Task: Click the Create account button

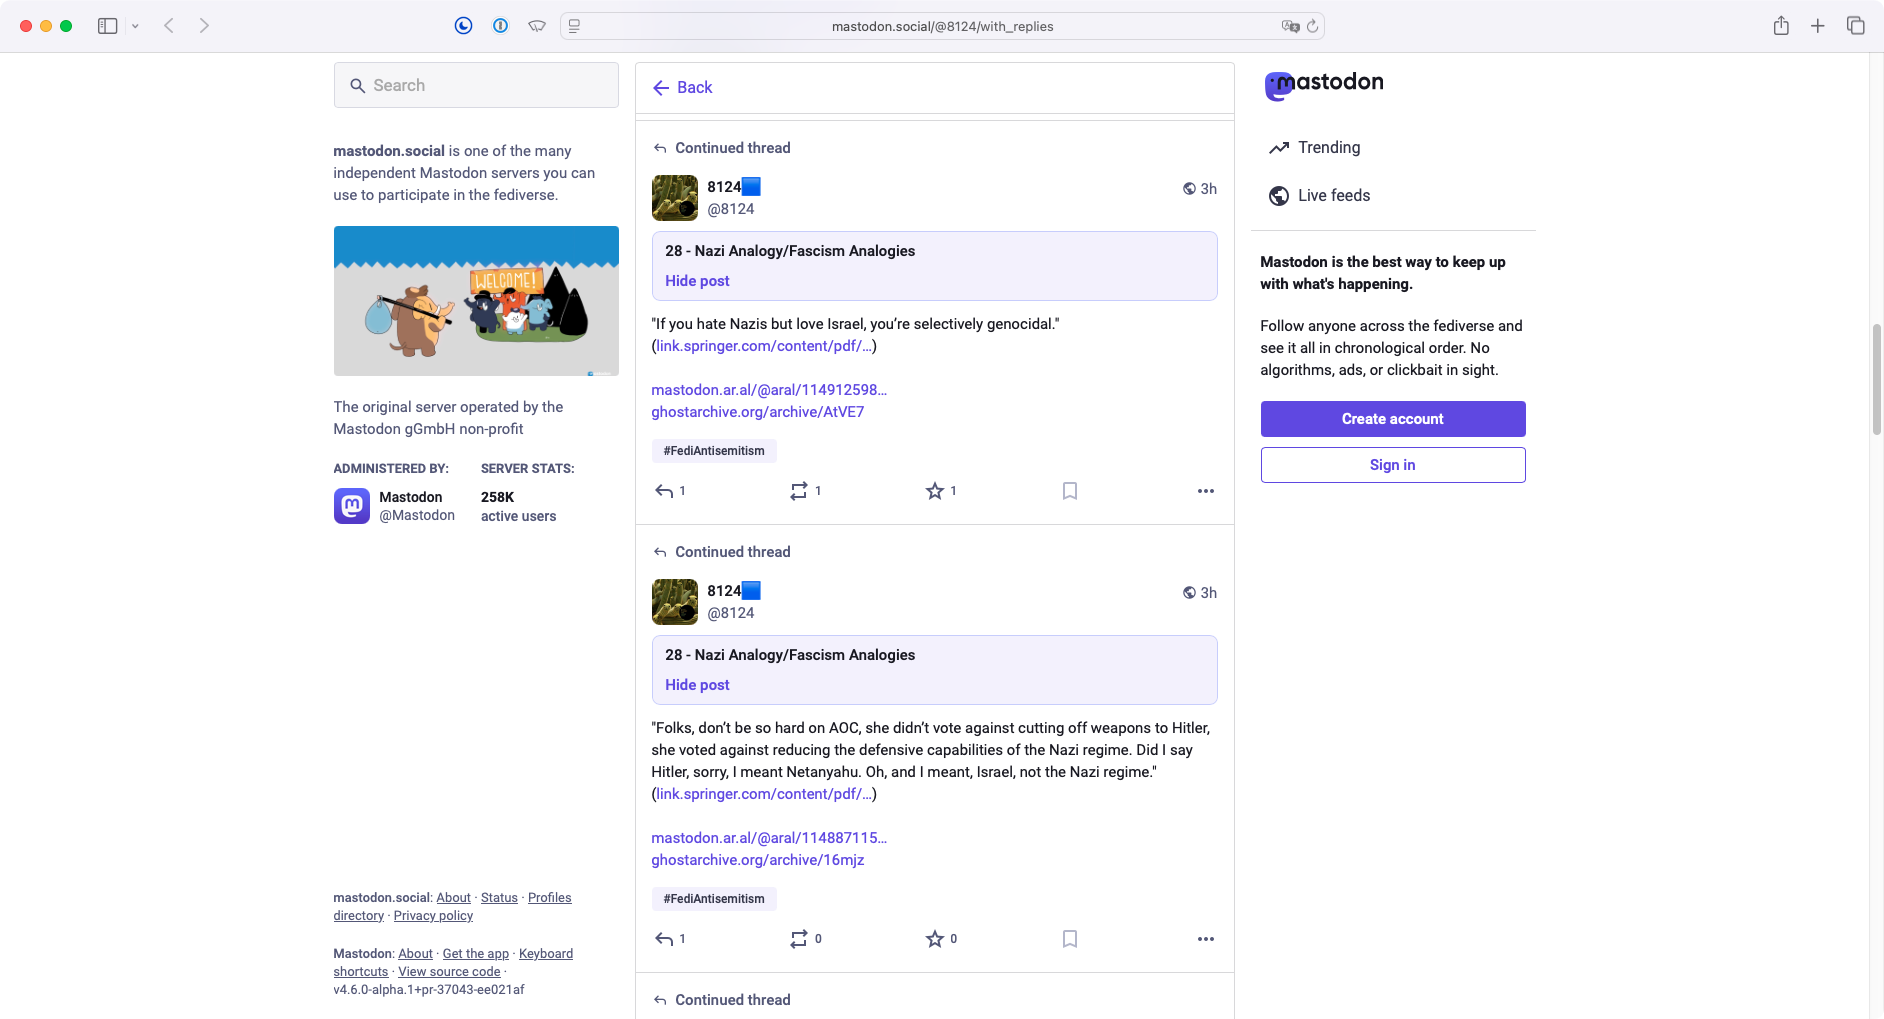Action: click(x=1393, y=419)
